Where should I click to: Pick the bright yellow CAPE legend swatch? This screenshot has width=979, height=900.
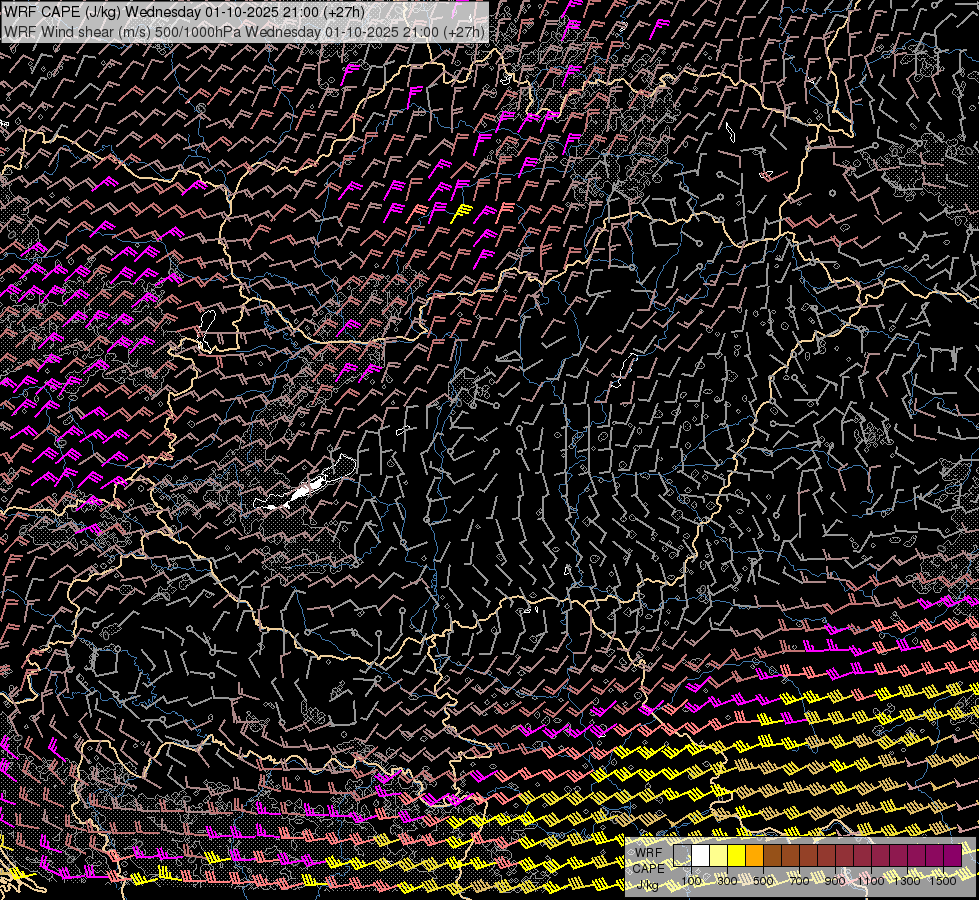pyautogui.click(x=736, y=855)
